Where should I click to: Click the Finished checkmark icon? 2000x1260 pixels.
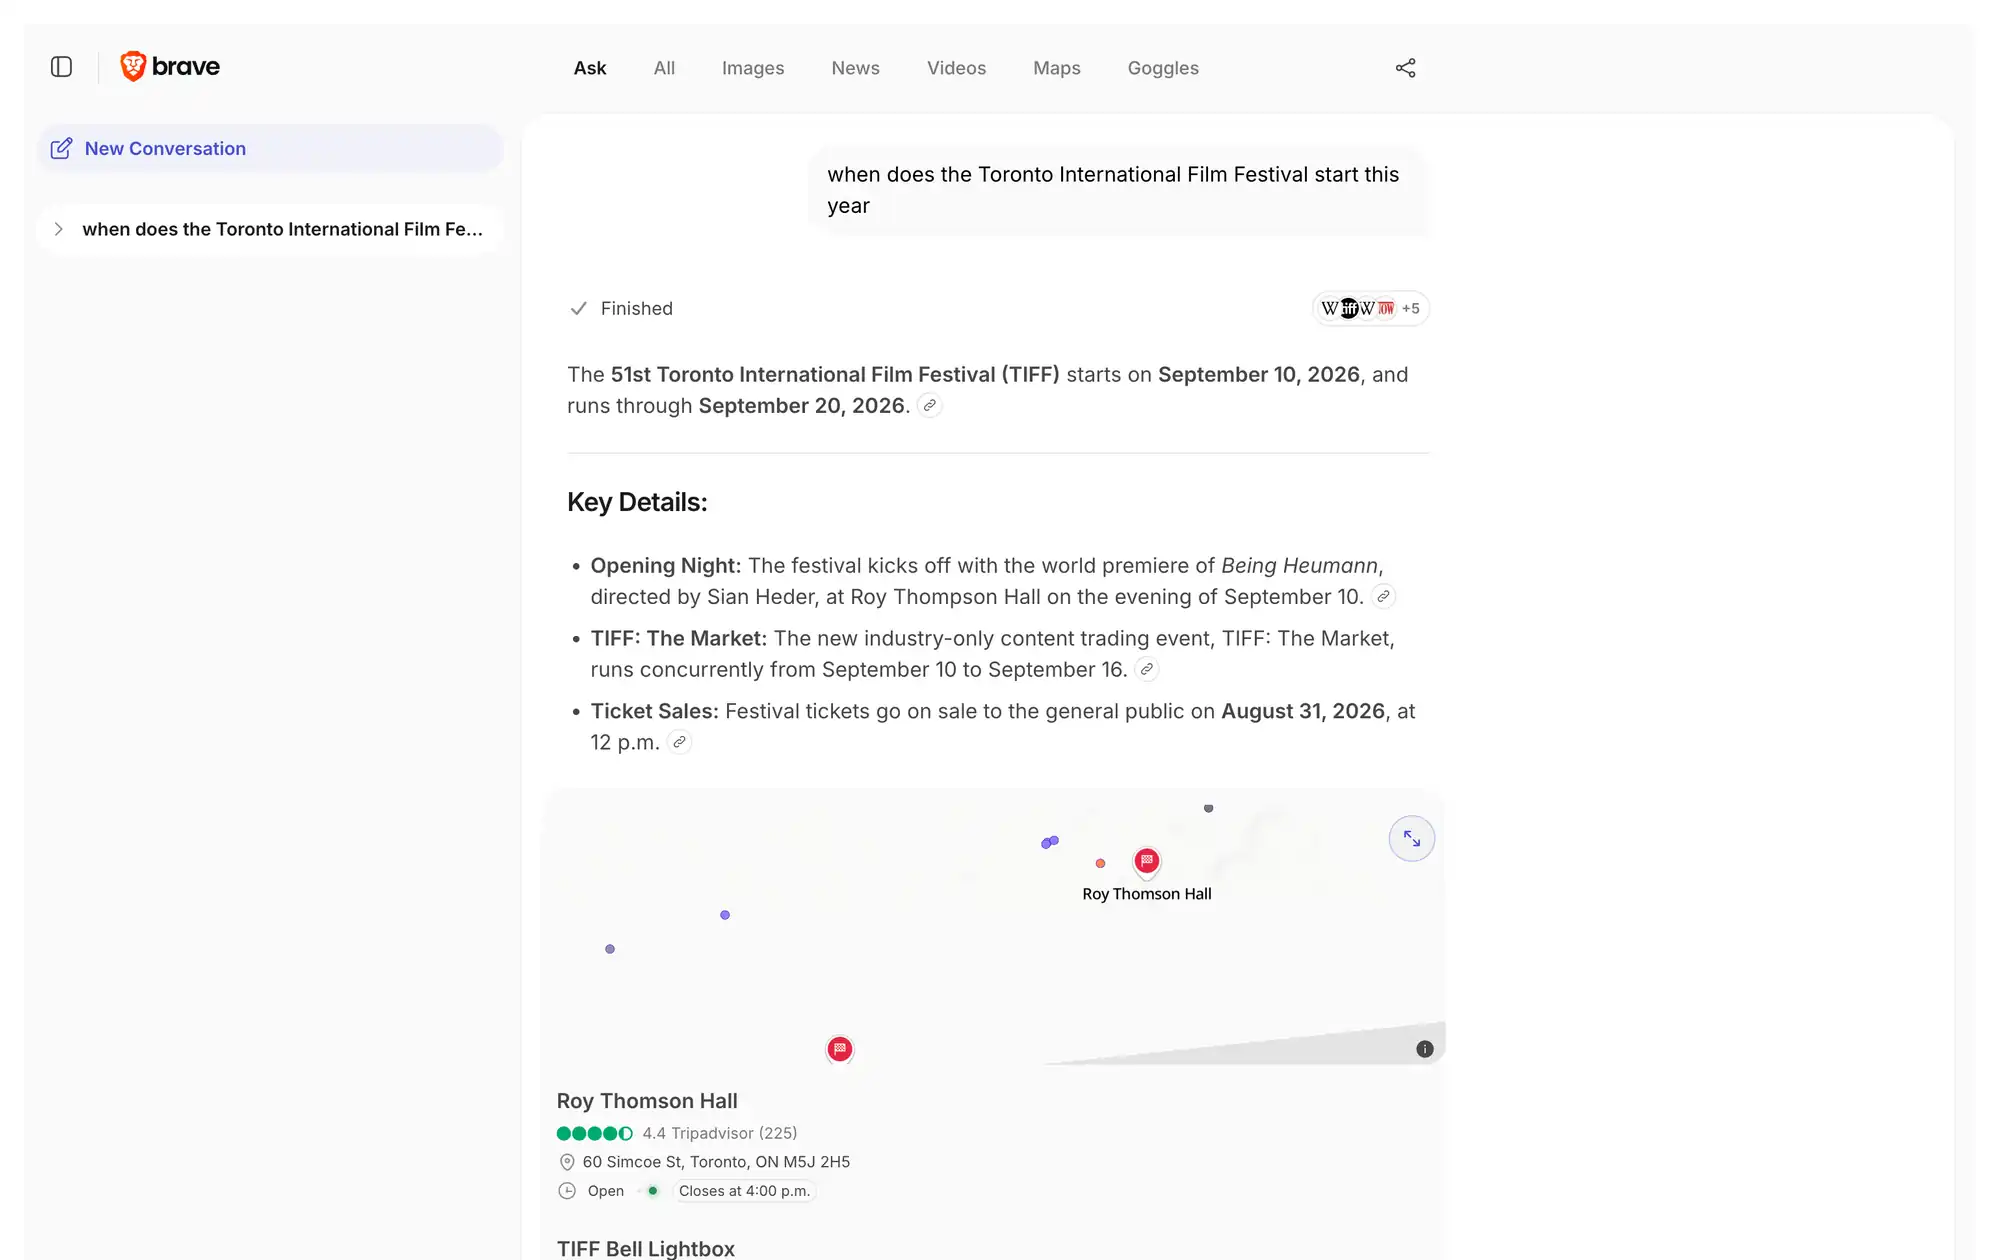click(578, 309)
